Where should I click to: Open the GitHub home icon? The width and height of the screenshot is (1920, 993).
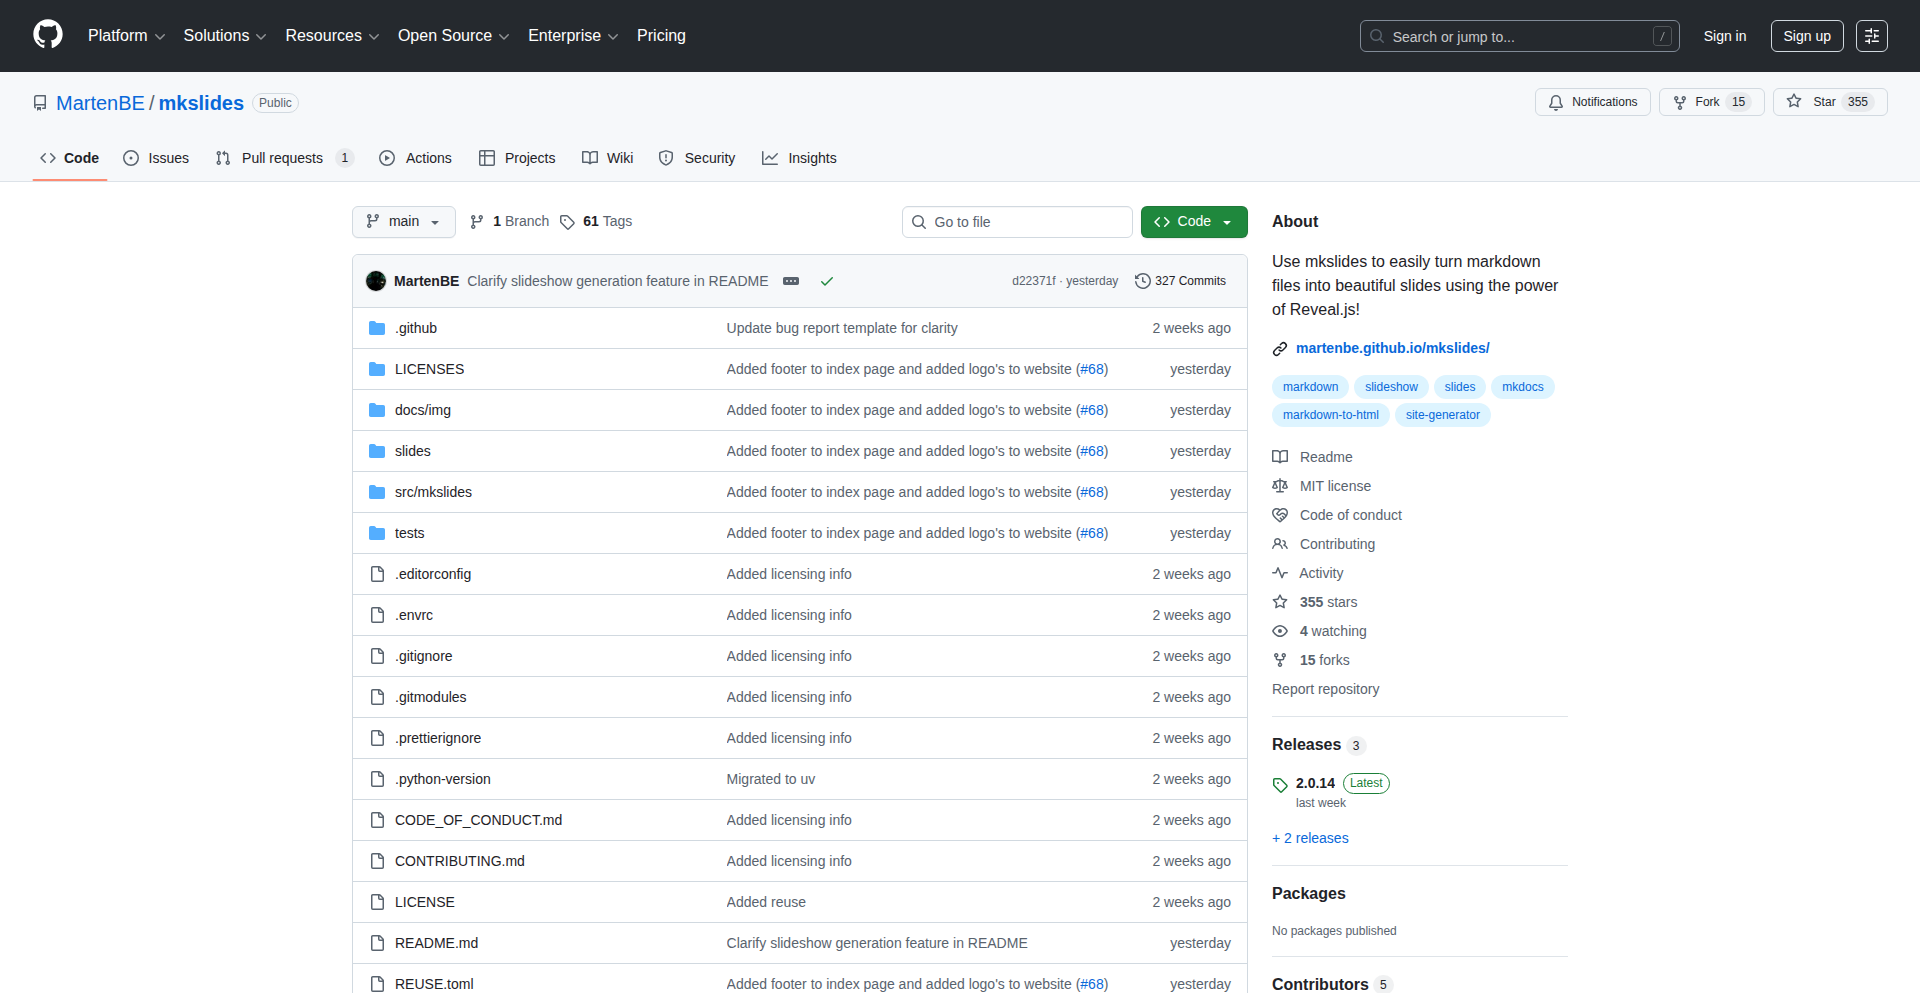click(x=46, y=35)
